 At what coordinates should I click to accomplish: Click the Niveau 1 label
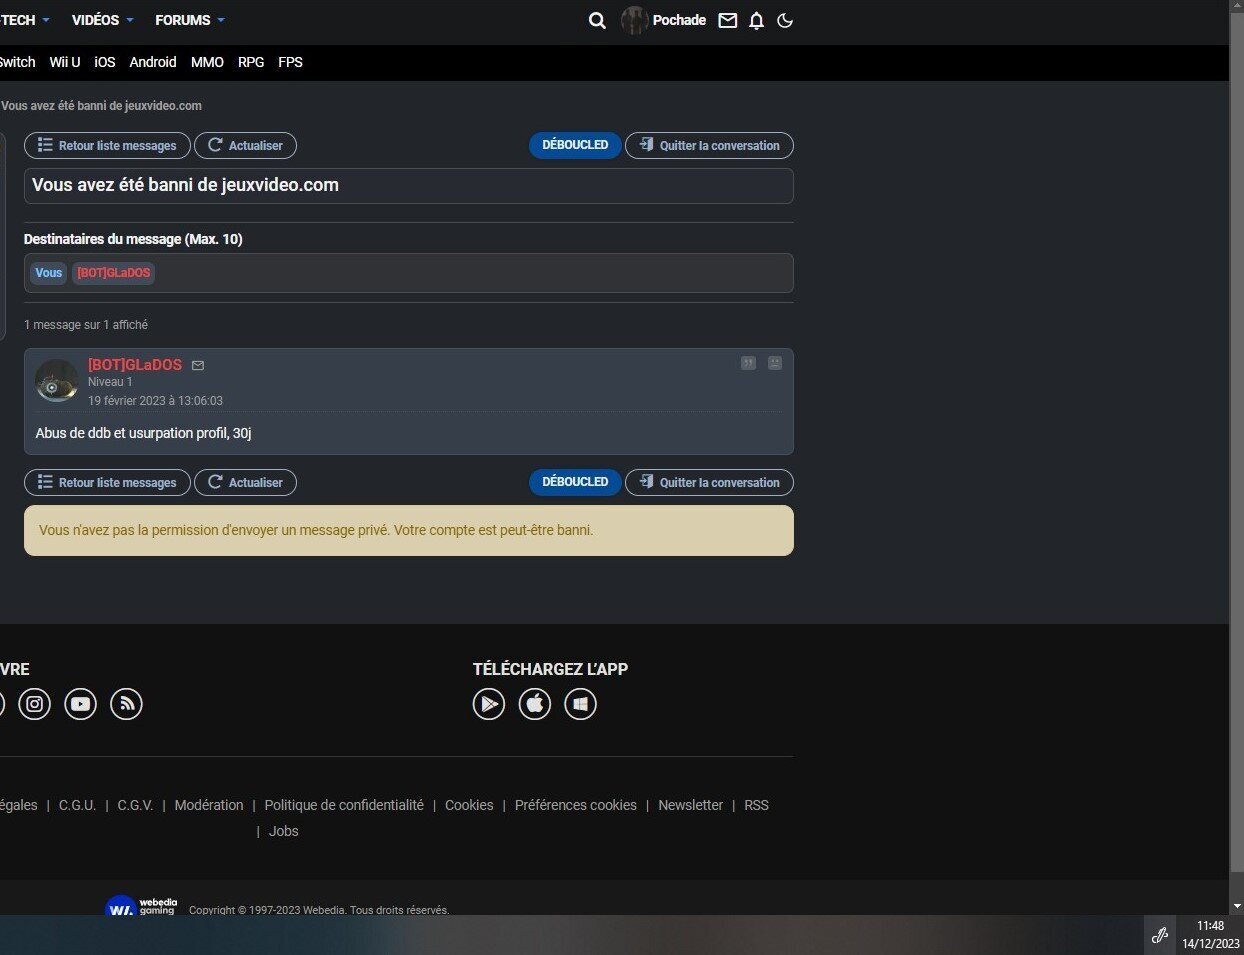tap(110, 382)
